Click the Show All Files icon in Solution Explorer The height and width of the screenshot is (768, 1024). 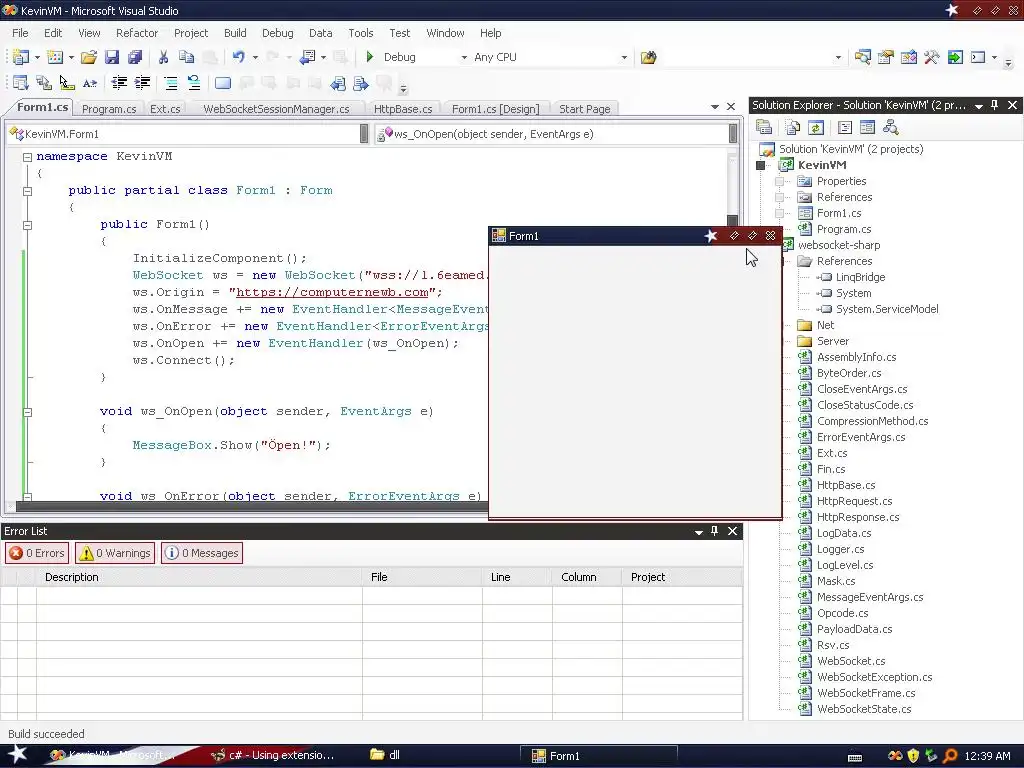click(x=792, y=127)
